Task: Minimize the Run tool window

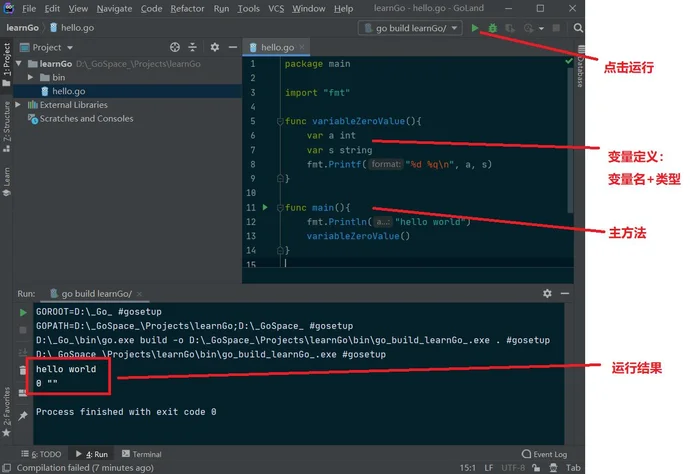Action: coord(565,293)
